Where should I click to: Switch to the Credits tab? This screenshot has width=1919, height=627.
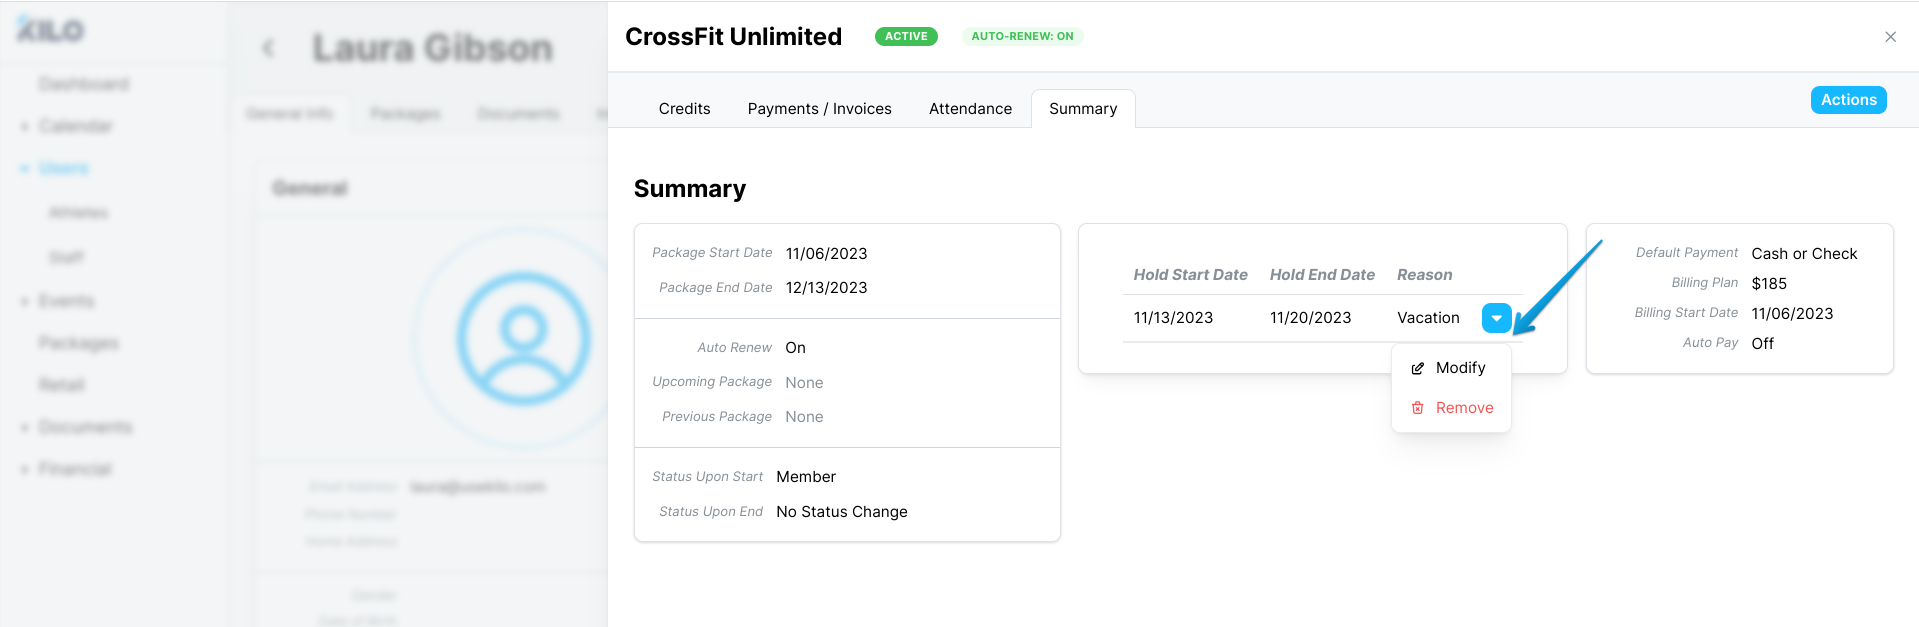pyautogui.click(x=684, y=109)
